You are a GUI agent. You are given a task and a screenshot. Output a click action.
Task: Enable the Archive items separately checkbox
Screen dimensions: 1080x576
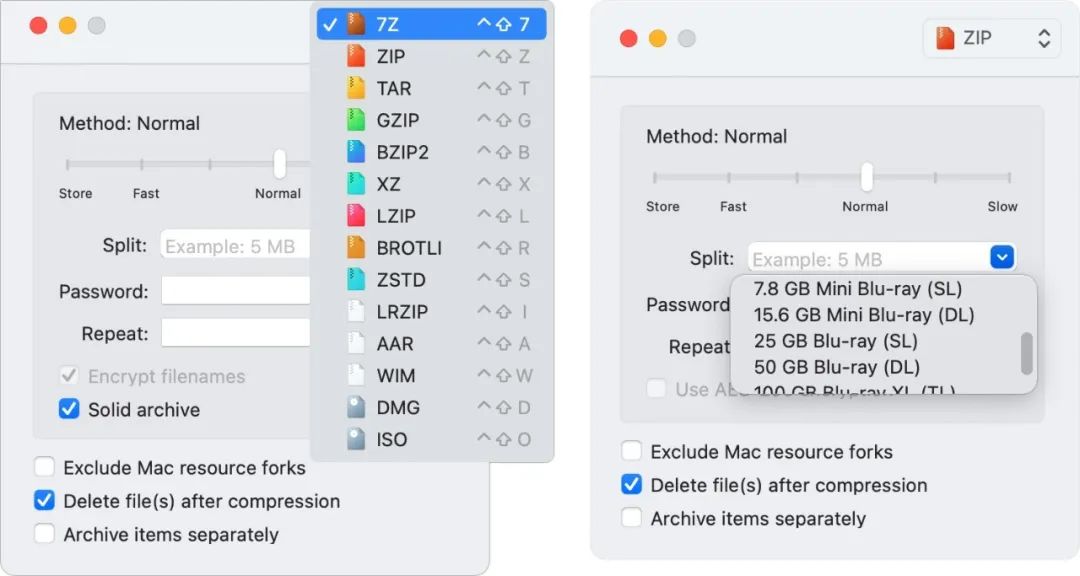[44, 534]
